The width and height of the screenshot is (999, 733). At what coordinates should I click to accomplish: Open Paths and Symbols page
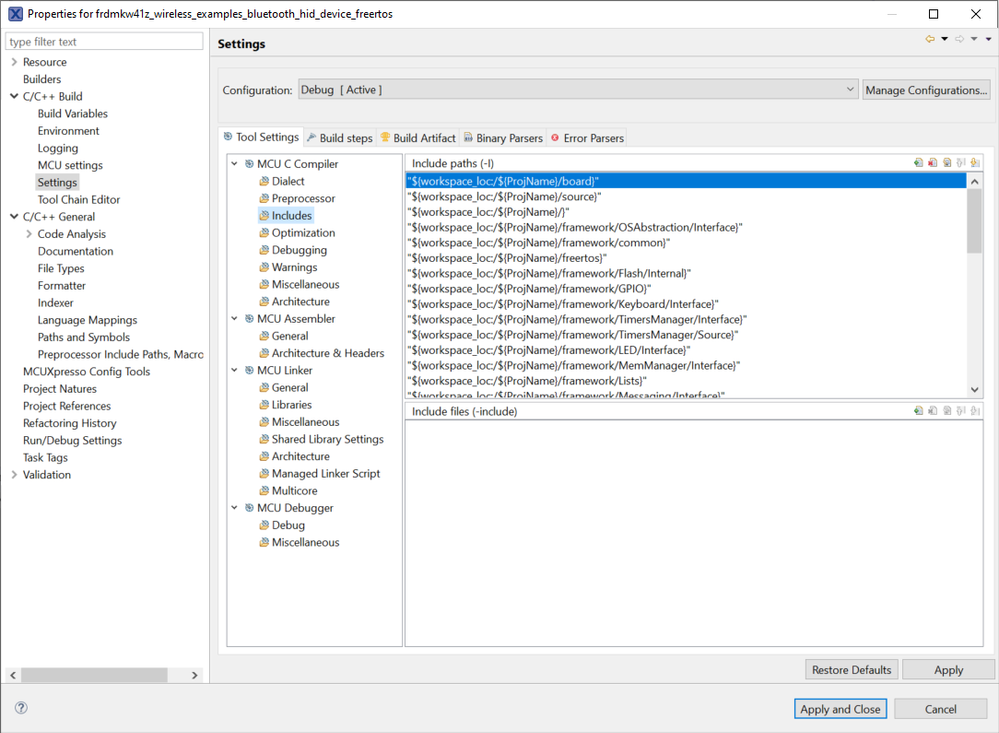pos(83,337)
